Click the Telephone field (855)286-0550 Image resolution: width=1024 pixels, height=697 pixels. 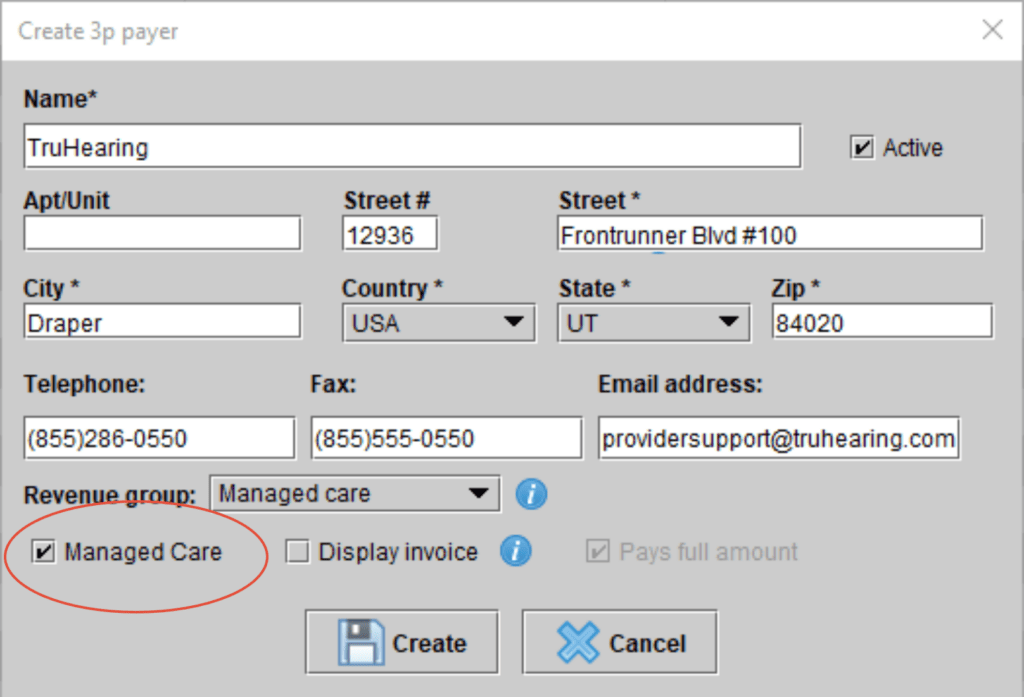(x=159, y=438)
